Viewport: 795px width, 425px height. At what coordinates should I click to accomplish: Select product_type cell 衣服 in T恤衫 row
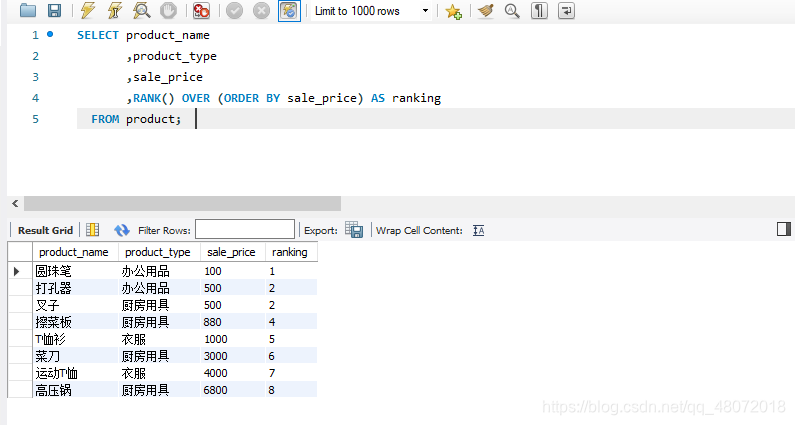[x=159, y=339]
